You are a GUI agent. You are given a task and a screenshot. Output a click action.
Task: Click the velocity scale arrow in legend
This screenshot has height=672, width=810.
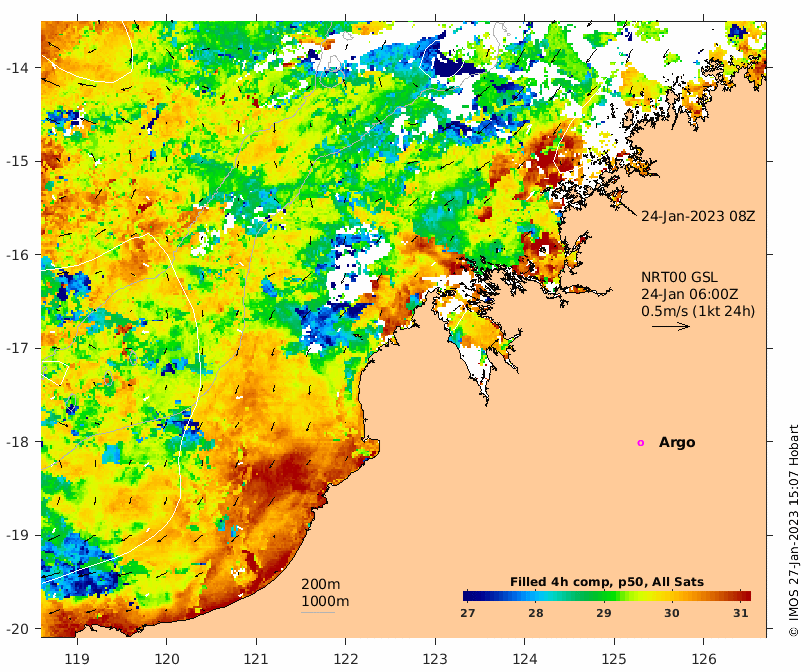671,326
